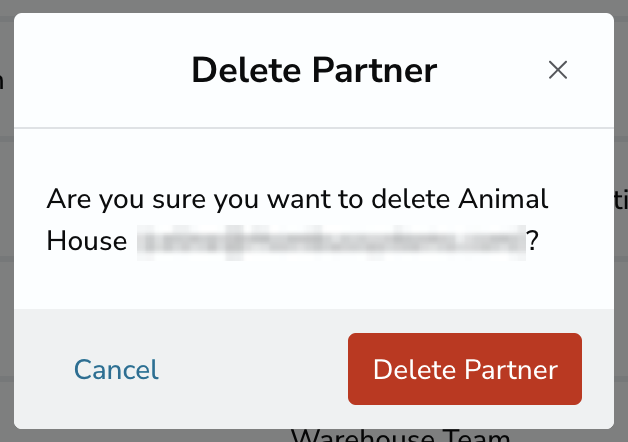Viewport: 628px width, 442px height.
Task: Click the dimmed backdrop strip below the dialog
Action: tap(152, 436)
